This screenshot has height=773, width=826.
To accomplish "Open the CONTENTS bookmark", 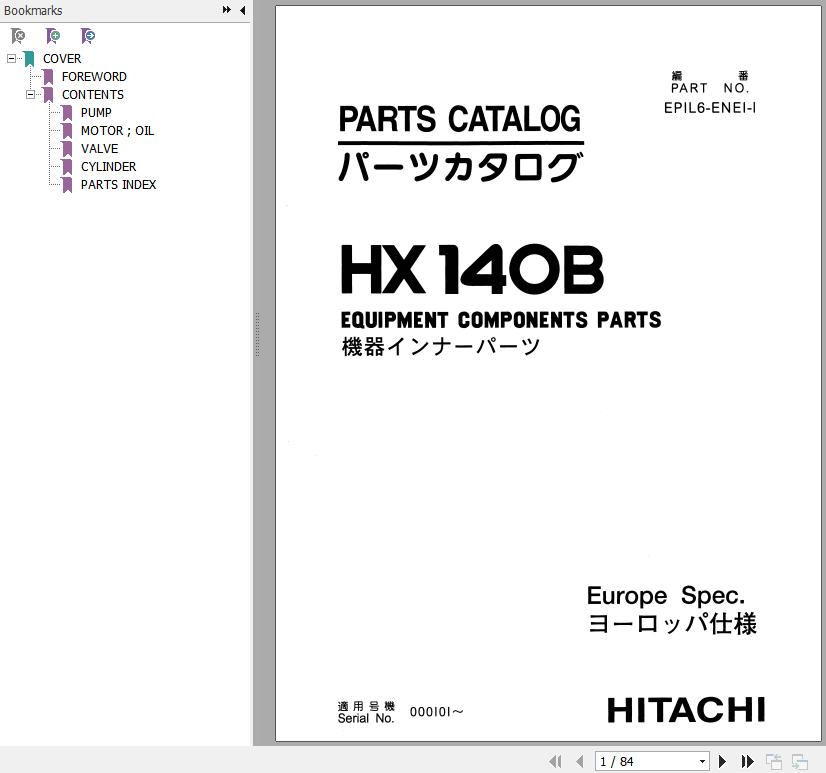I will tap(93, 95).
